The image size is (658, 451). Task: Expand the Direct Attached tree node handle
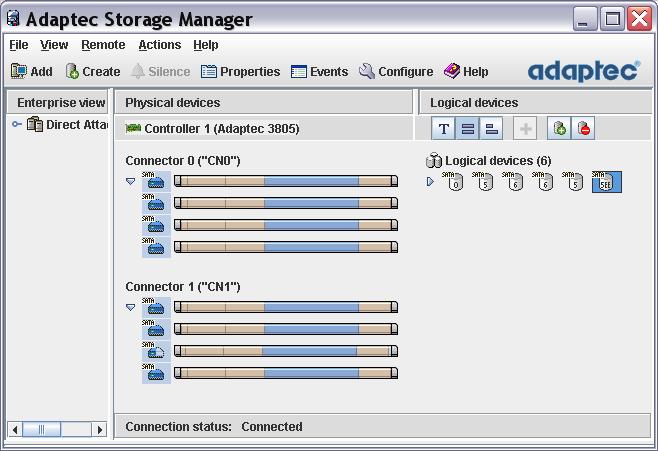(x=16, y=124)
